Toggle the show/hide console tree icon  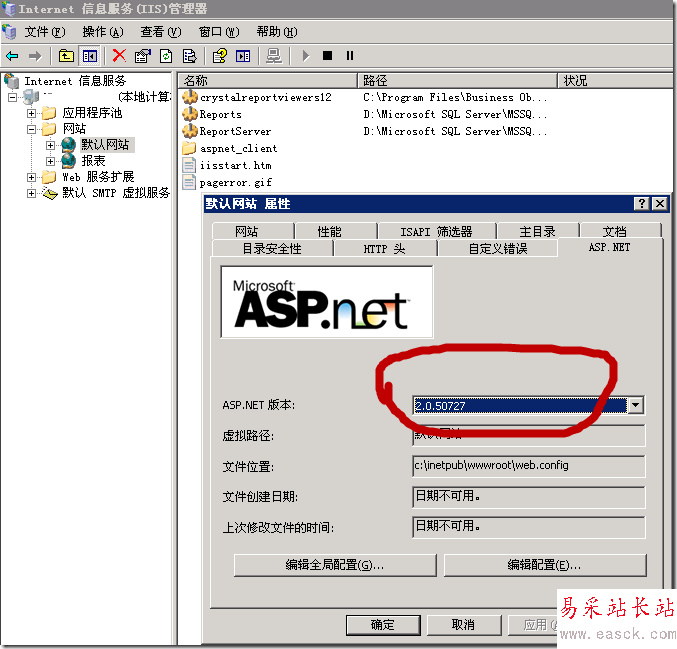tap(90, 56)
